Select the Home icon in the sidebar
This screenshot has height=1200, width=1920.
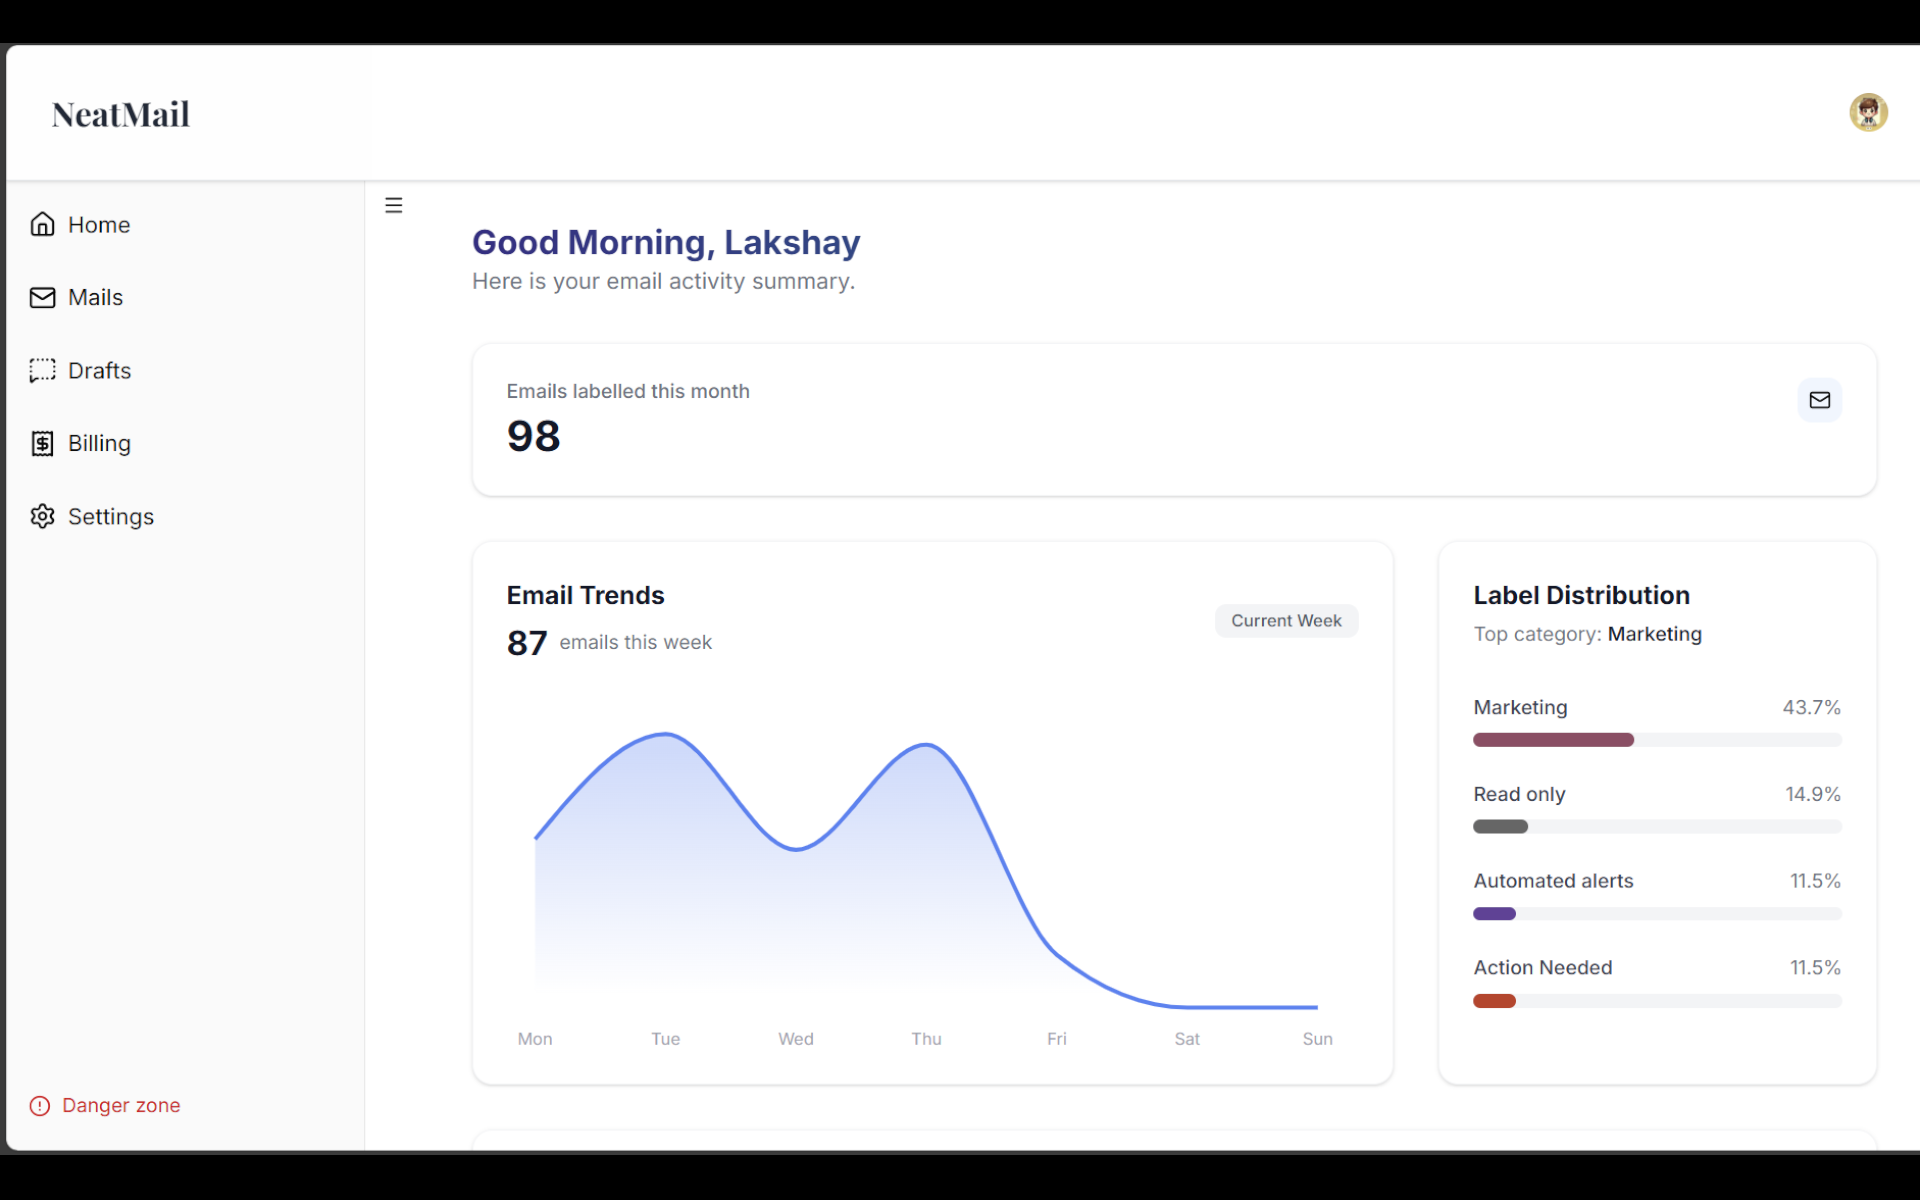point(42,224)
